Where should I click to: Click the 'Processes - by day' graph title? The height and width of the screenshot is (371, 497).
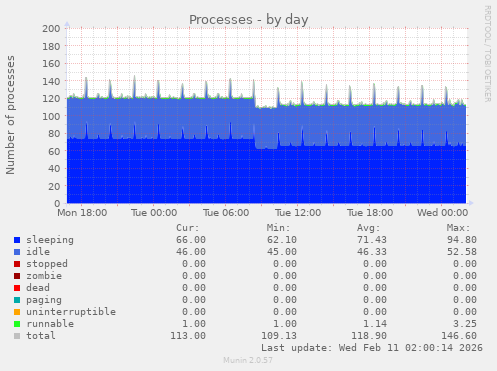tap(249, 20)
